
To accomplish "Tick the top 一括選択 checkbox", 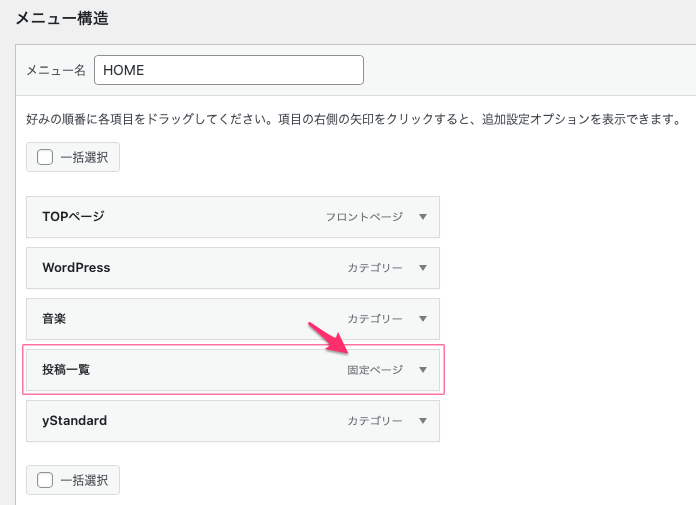I will 45,157.
